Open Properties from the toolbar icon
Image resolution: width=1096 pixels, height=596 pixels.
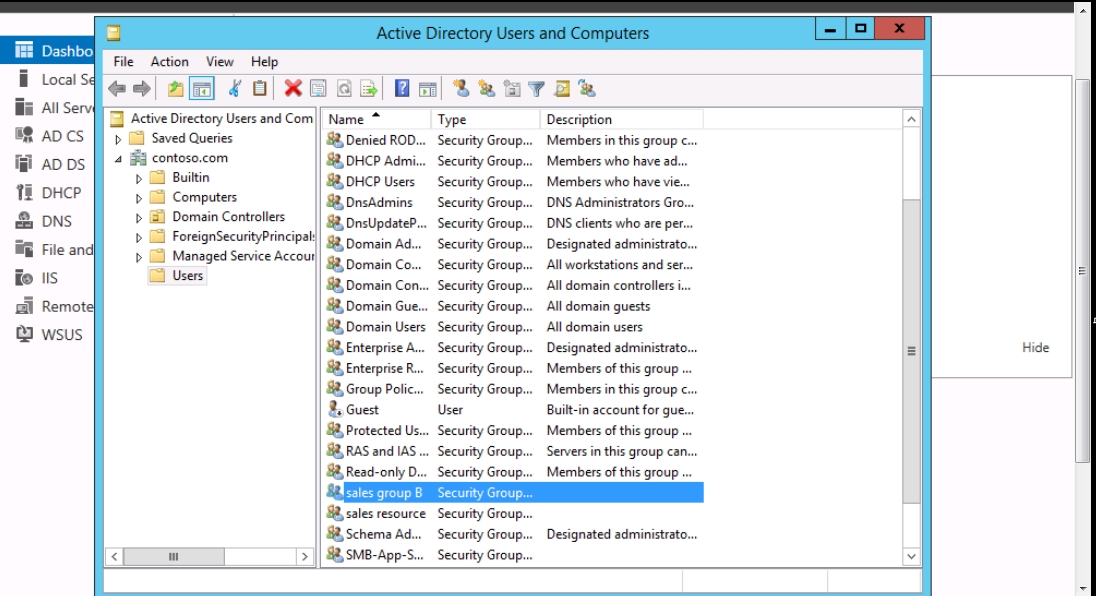[318, 89]
